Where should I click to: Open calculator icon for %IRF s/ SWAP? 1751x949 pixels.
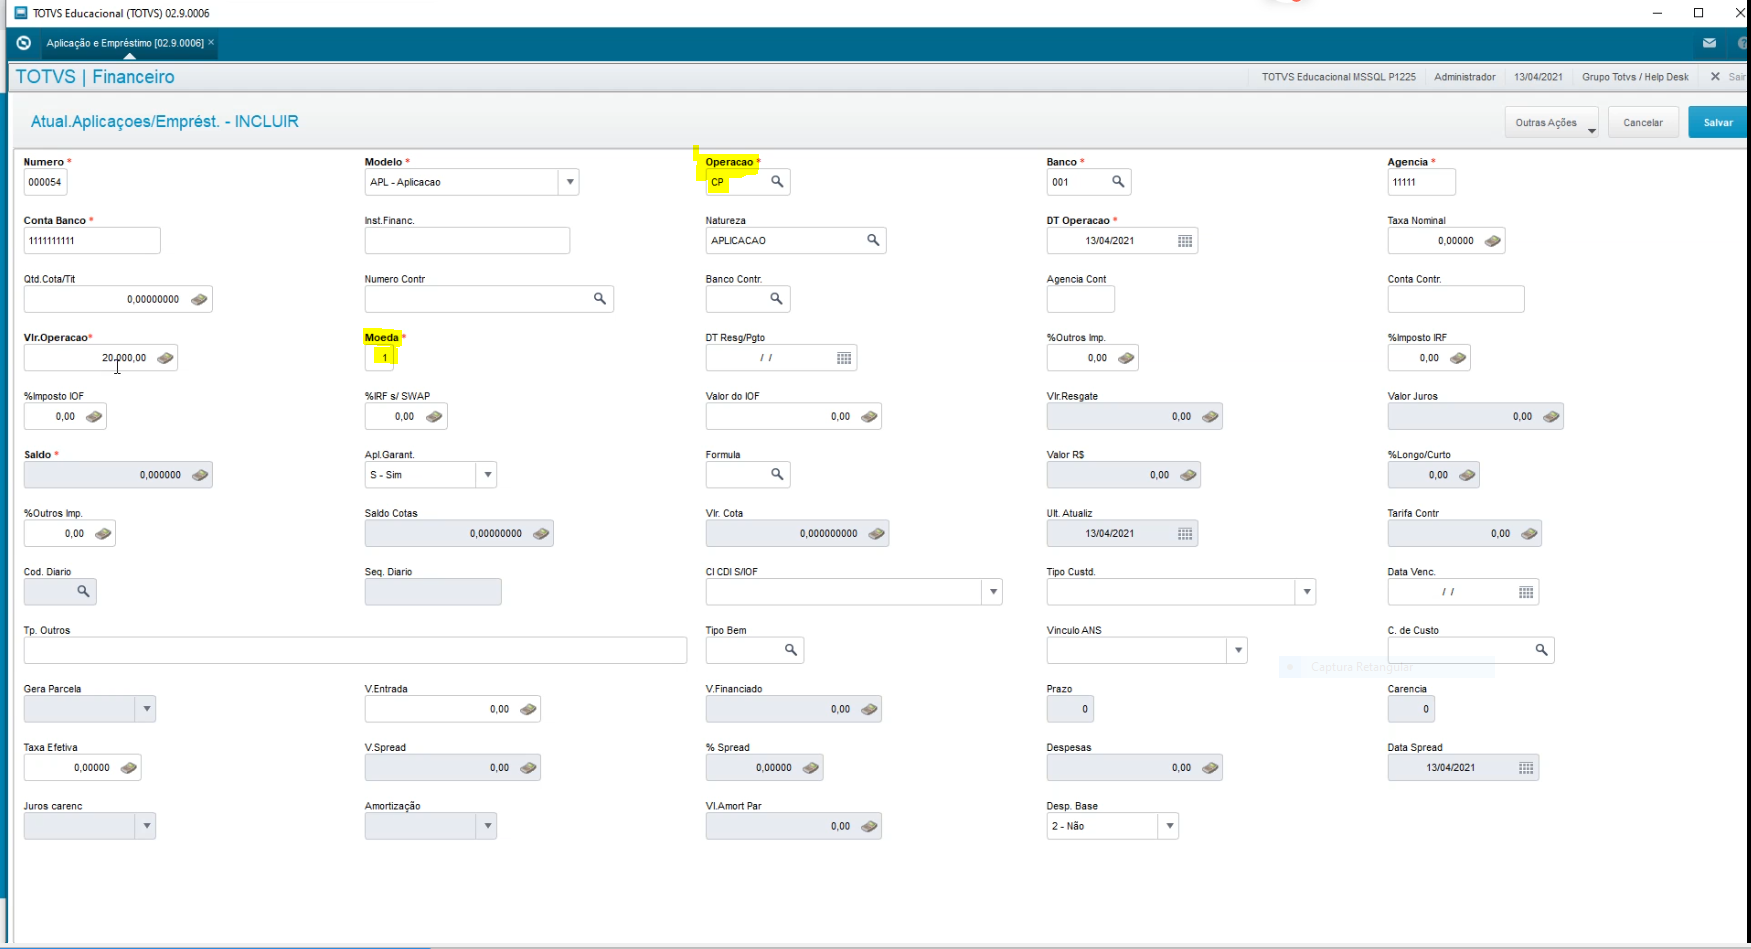coord(434,417)
